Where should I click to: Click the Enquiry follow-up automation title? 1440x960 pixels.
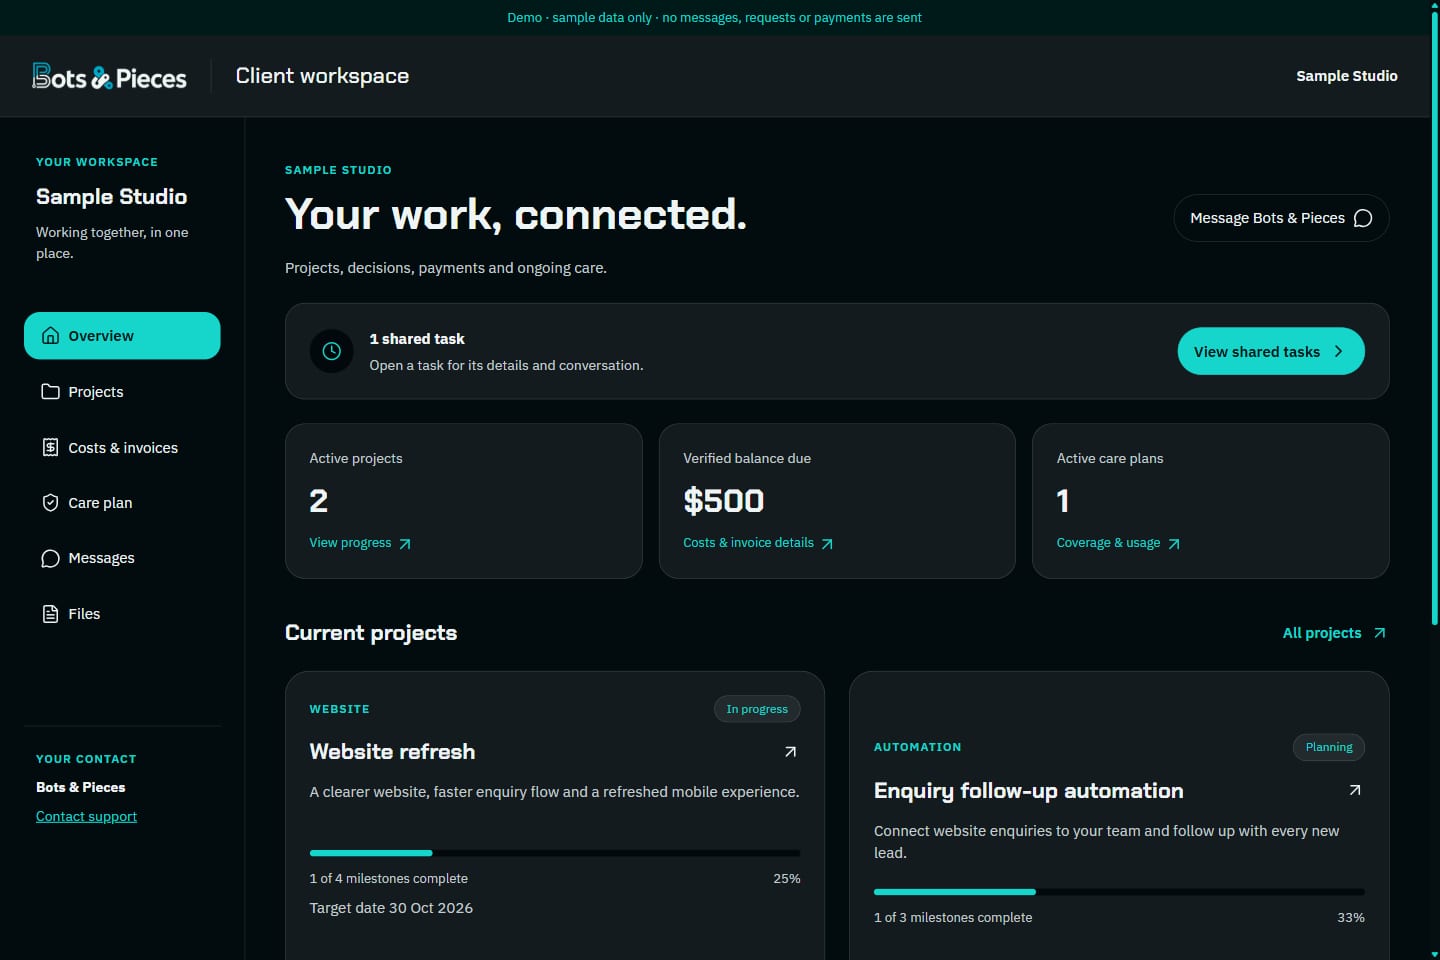click(x=1028, y=791)
